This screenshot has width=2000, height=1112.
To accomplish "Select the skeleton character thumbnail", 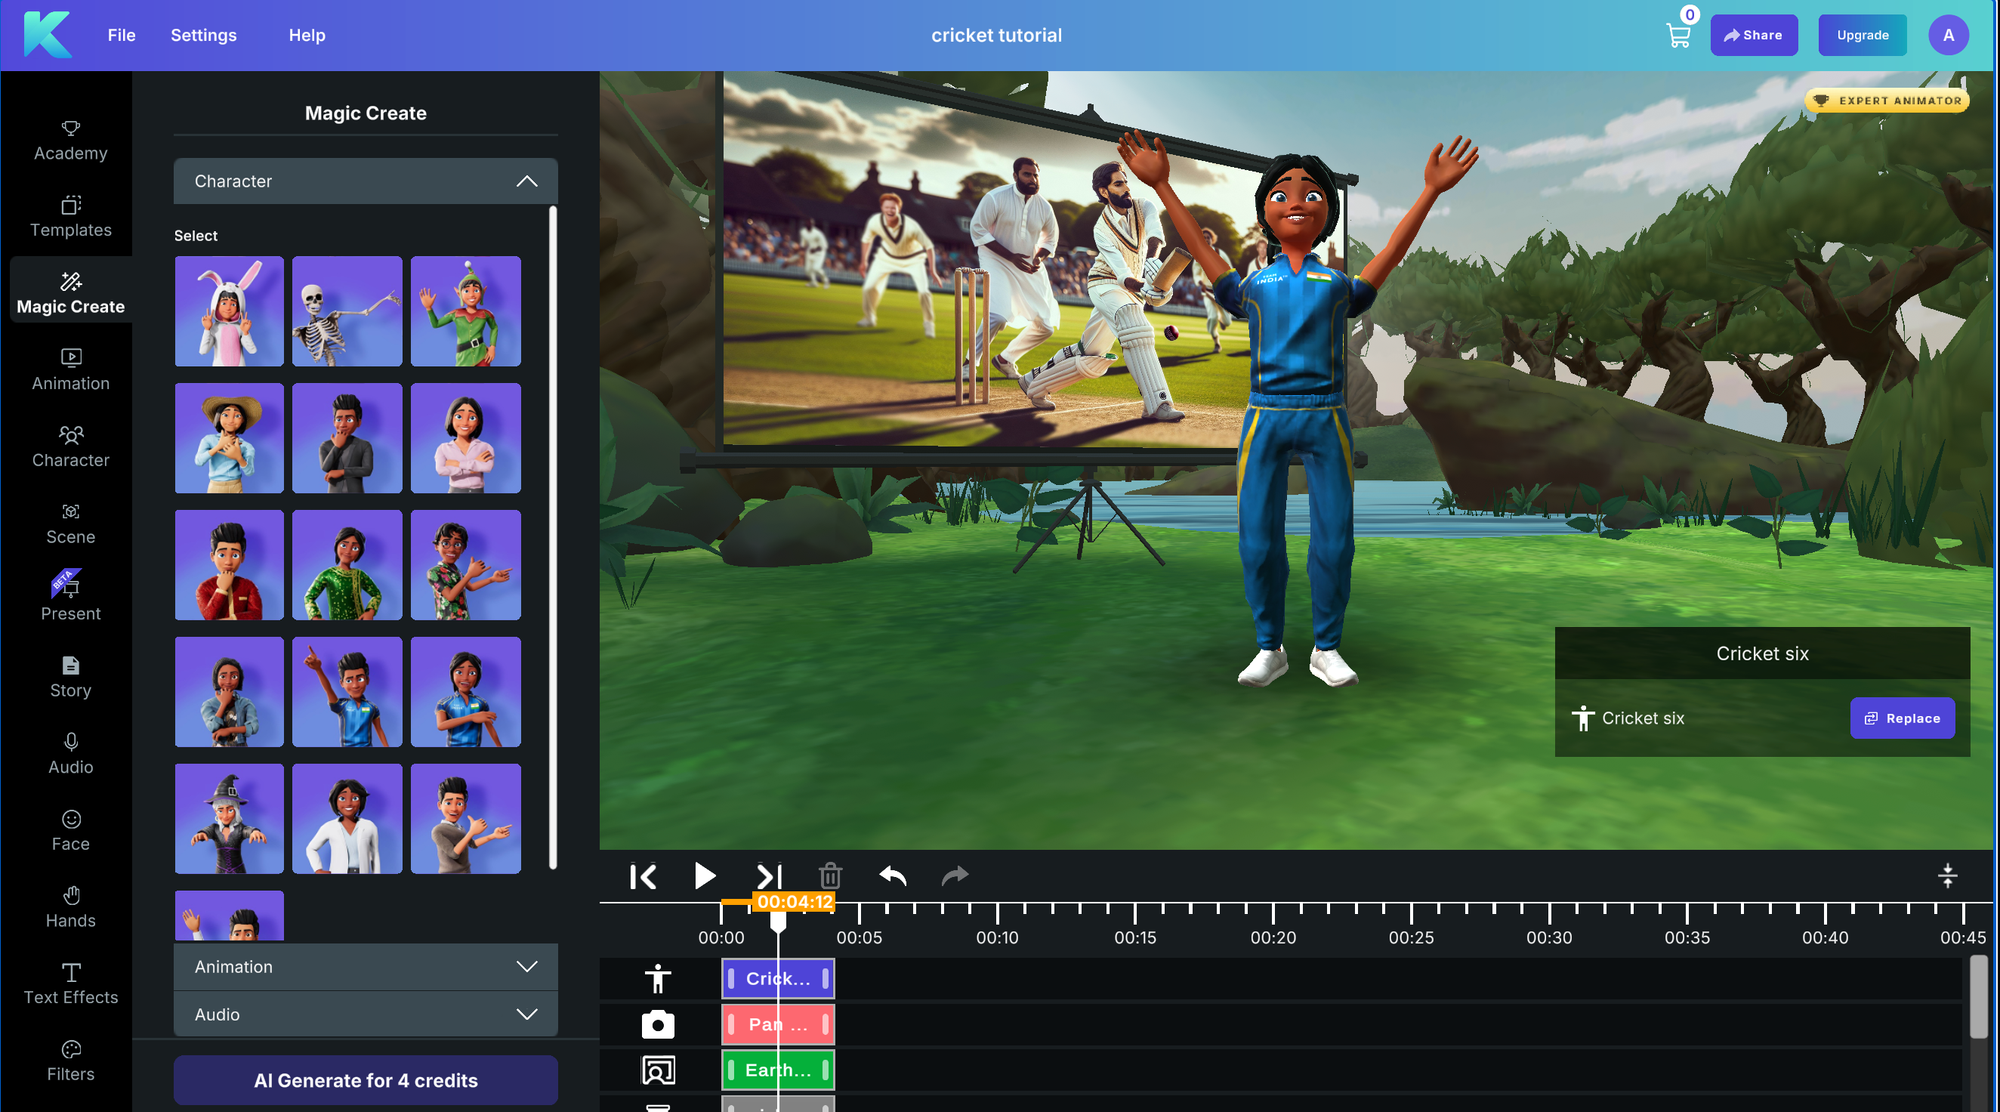I will pyautogui.click(x=347, y=311).
